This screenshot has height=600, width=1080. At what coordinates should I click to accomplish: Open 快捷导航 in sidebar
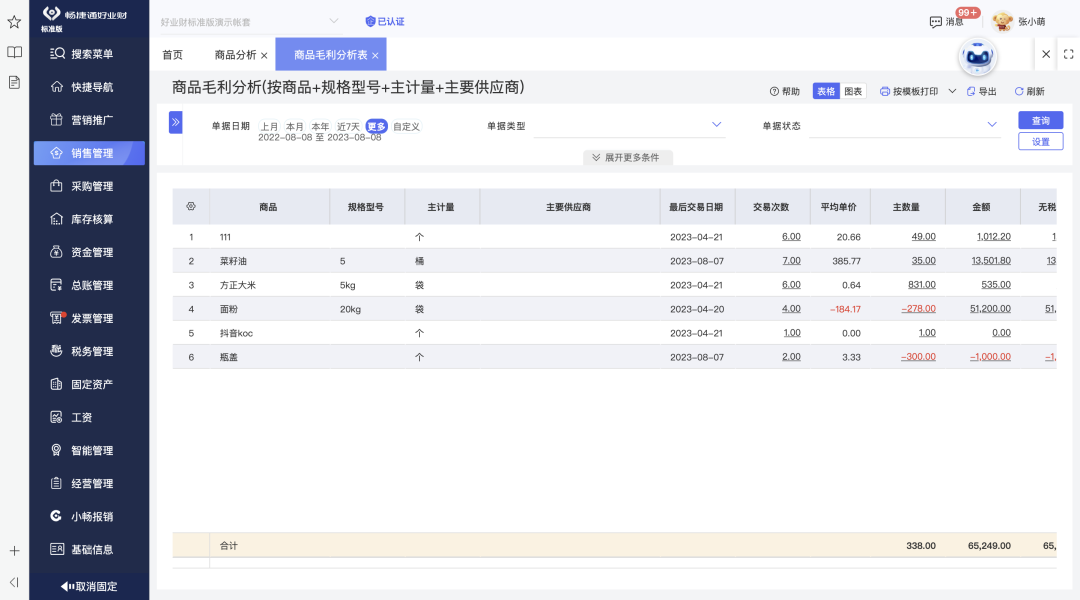pyautogui.click(x=90, y=87)
